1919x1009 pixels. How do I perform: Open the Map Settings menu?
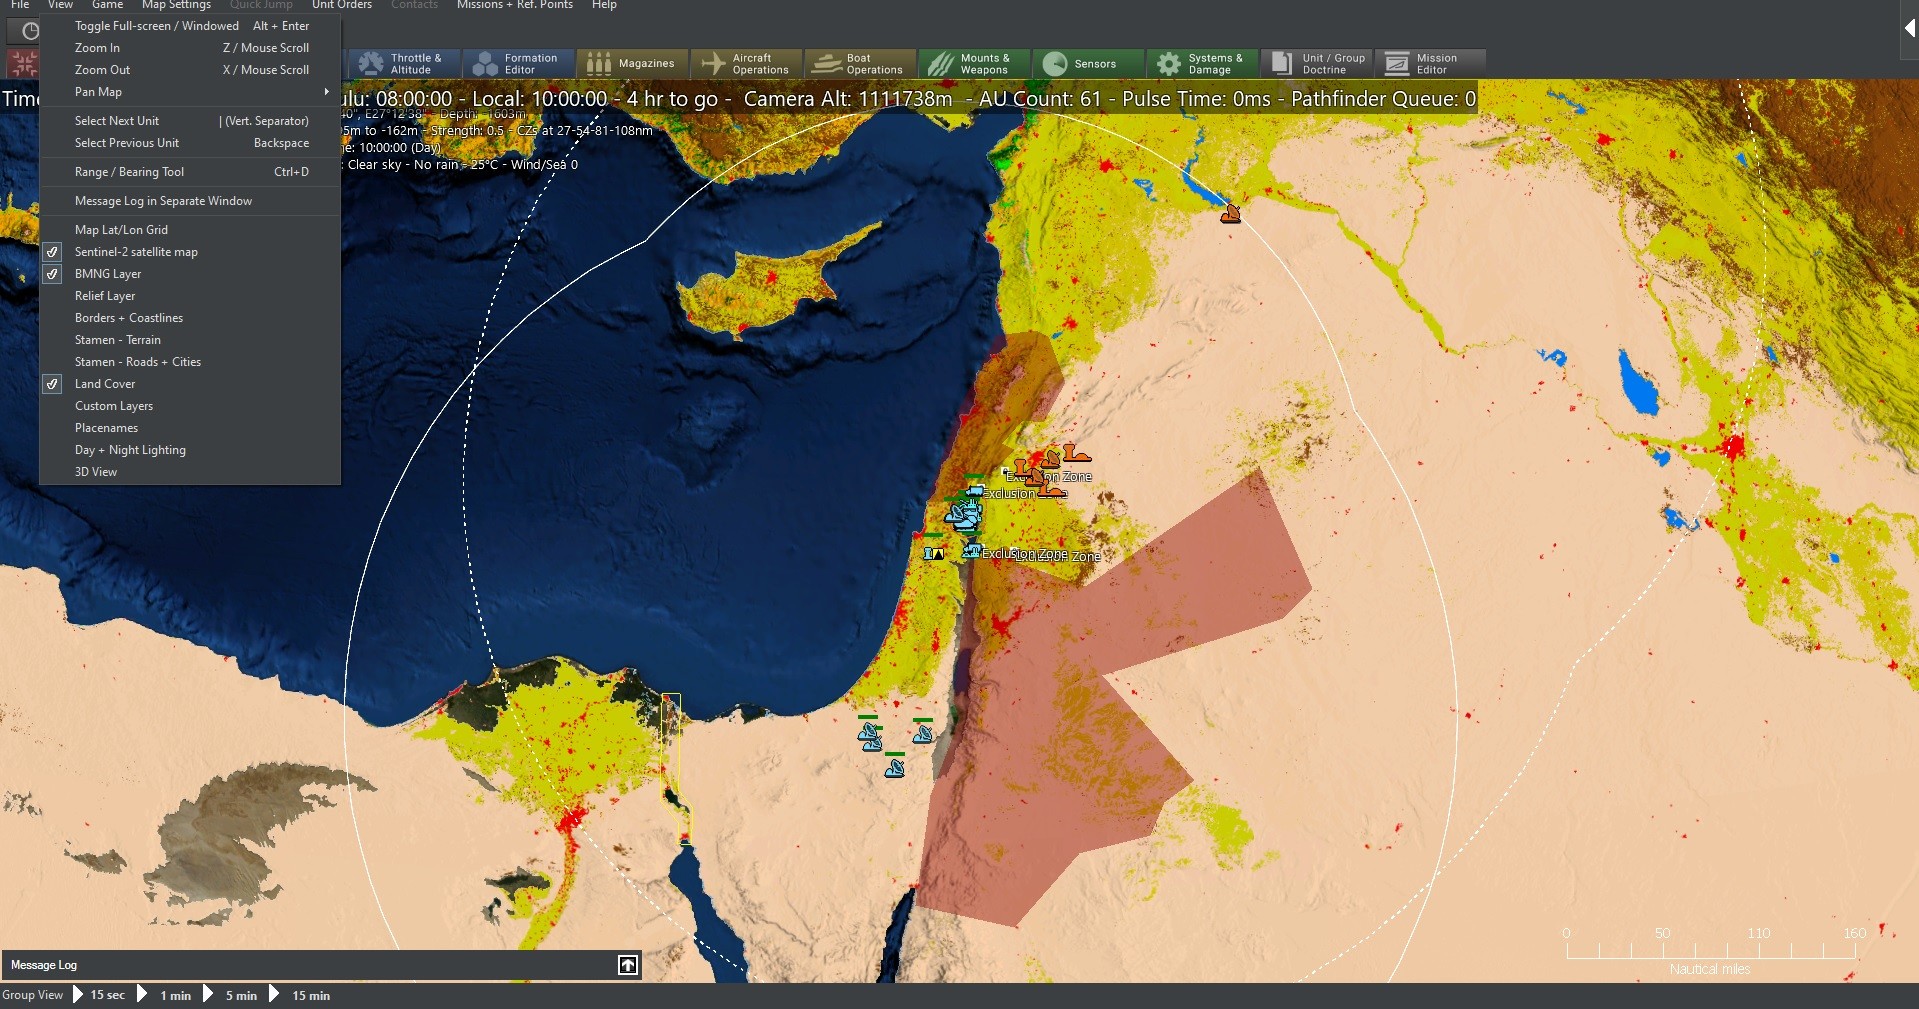[x=176, y=5]
